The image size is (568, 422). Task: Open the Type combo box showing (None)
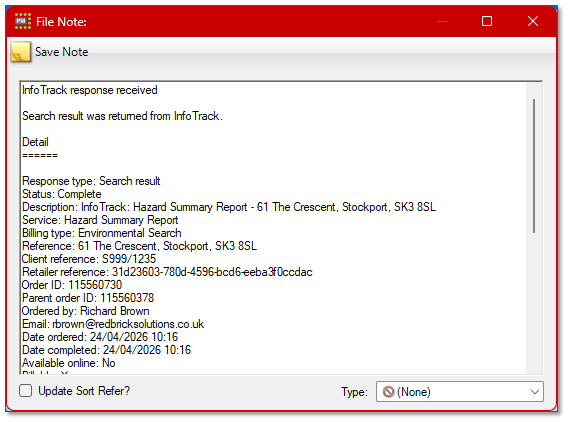460,392
